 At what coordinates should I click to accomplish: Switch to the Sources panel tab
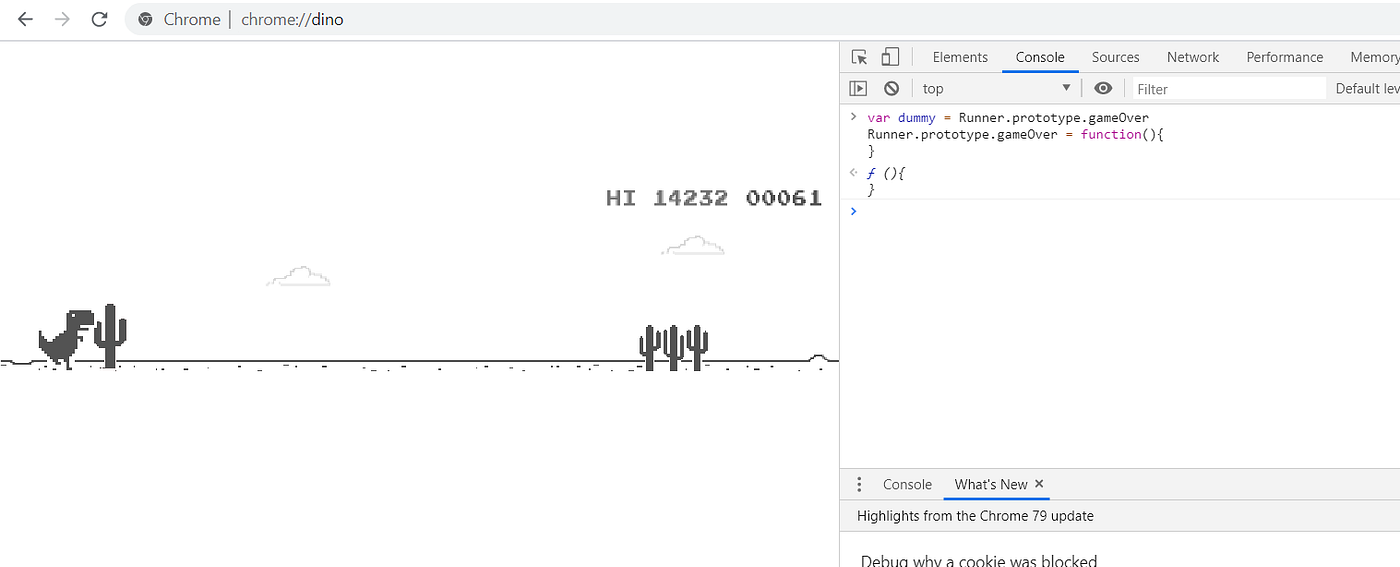coord(1115,57)
